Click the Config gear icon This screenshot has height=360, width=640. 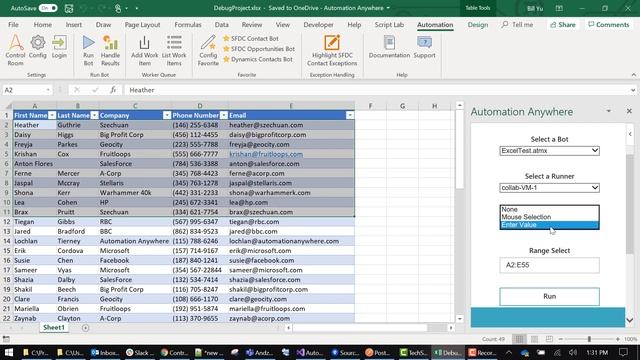coord(38,47)
